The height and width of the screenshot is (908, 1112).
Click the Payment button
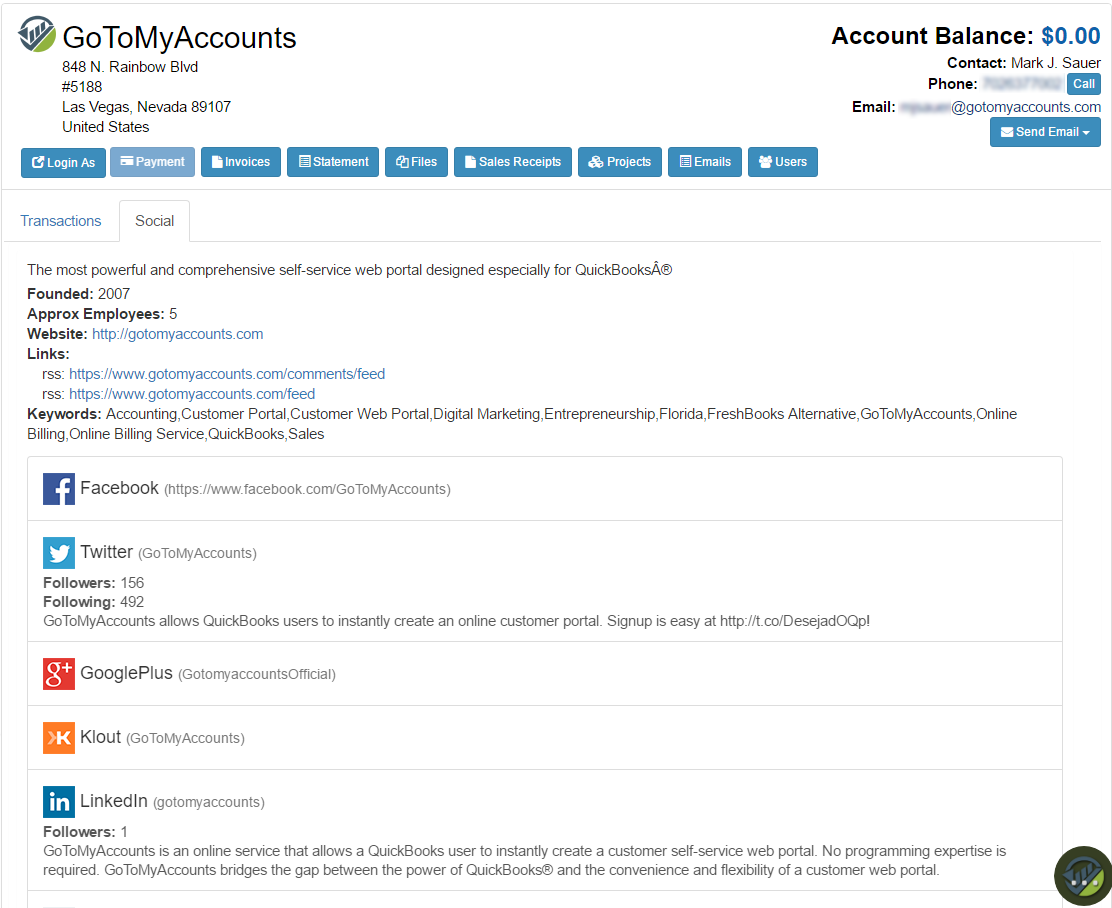[x=153, y=162]
